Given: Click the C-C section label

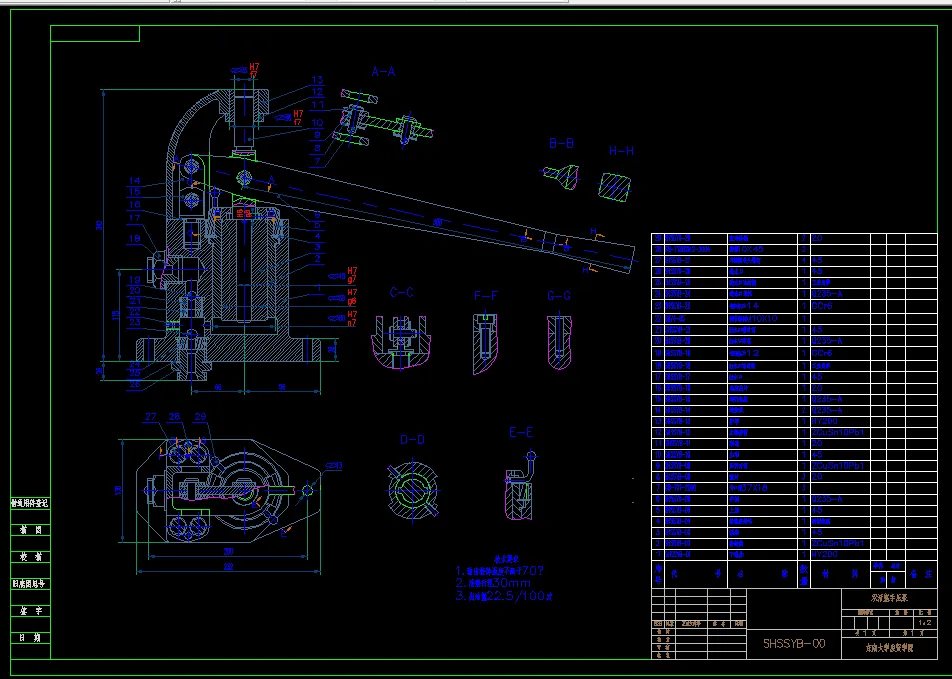Looking at the screenshot, I should coord(401,293).
